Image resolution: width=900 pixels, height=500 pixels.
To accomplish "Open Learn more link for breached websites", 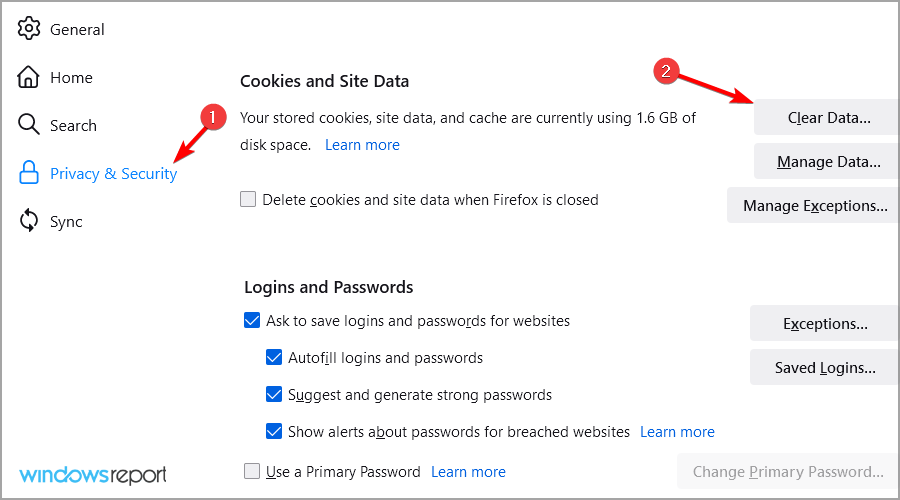I will pyautogui.click(x=677, y=432).
